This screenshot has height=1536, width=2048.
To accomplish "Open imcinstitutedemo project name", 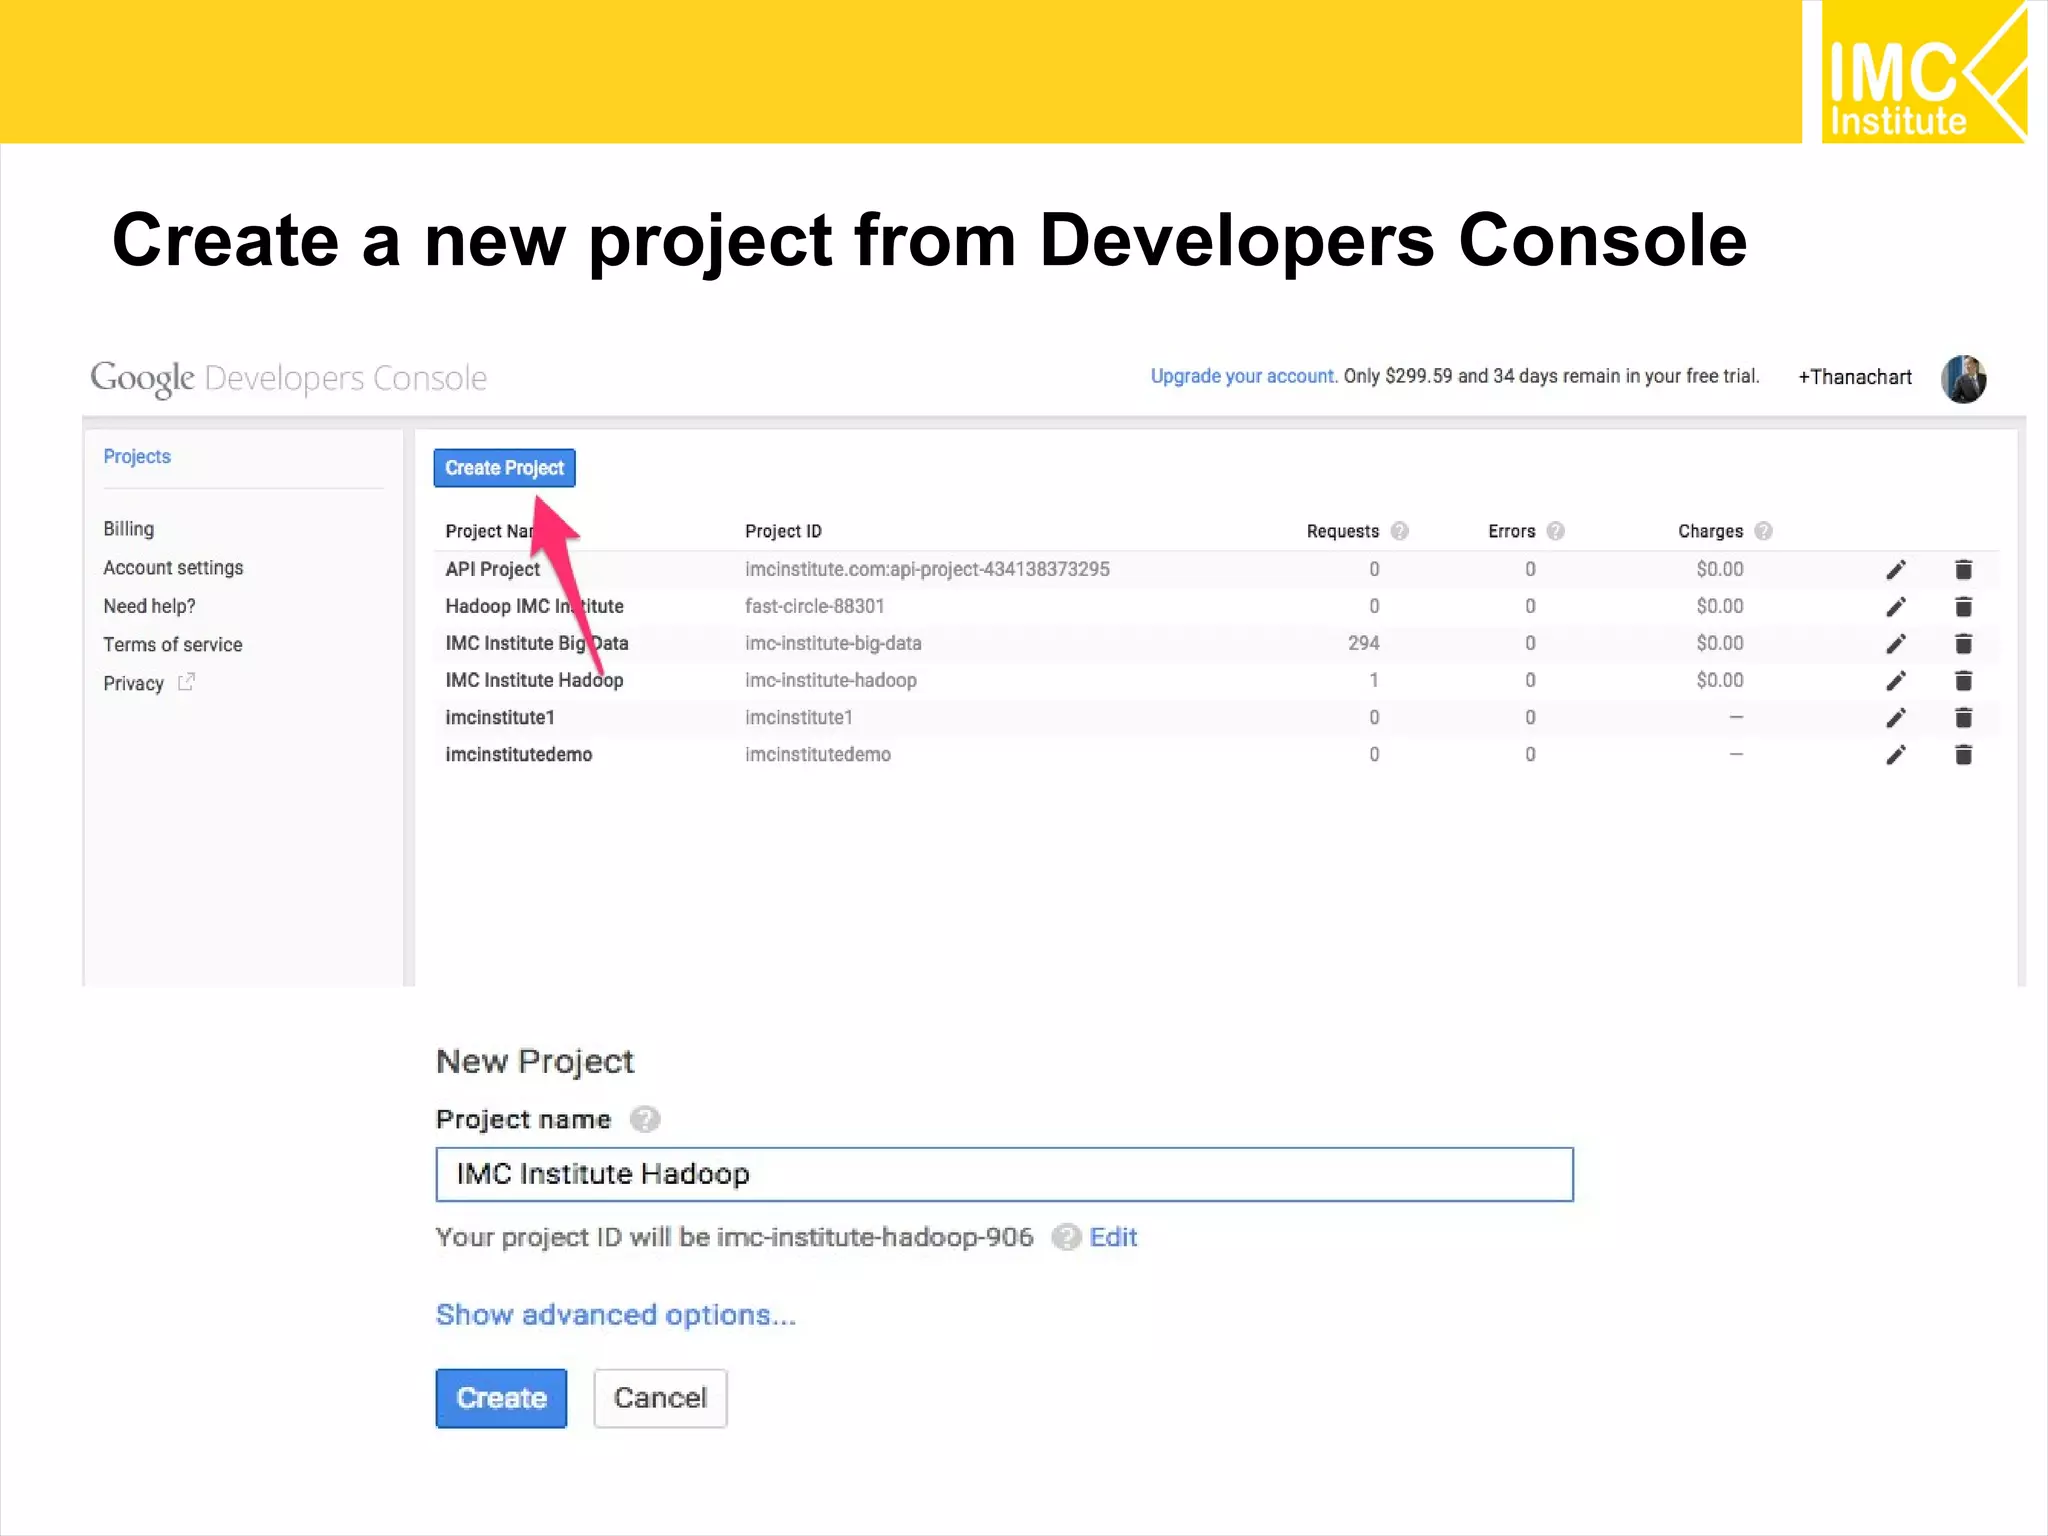I will (519, 754).
